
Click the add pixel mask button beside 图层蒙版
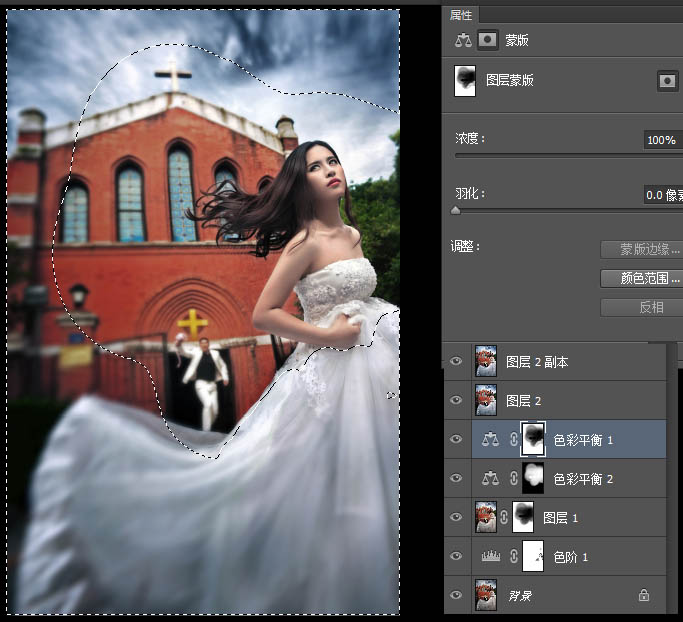(667, 81)
